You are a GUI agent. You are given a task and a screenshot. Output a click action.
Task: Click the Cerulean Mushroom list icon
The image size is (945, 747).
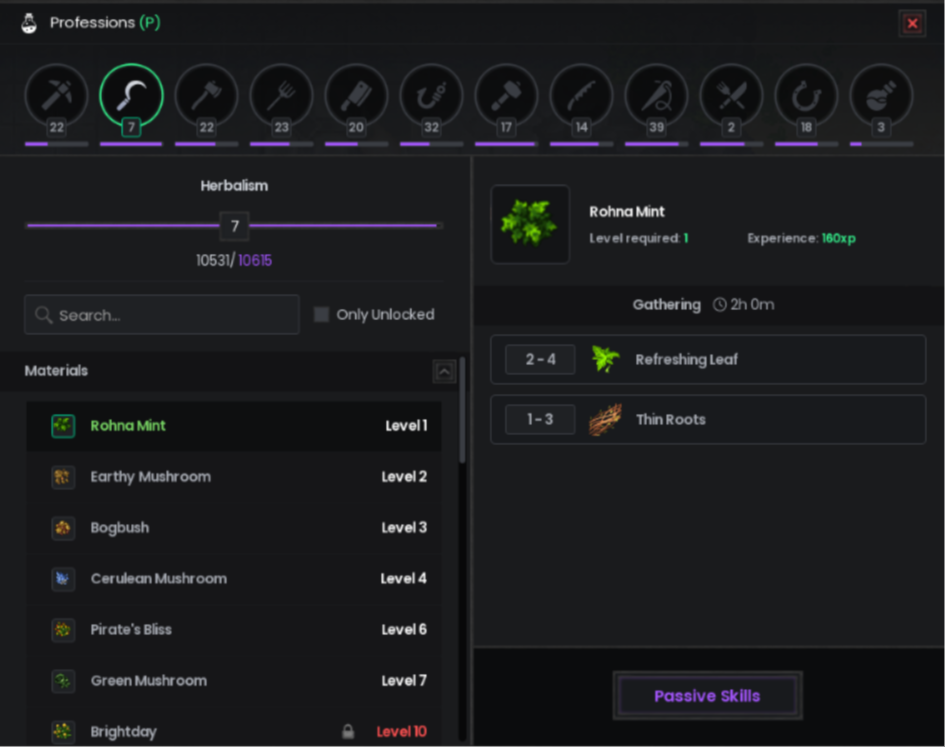(63, 579)
